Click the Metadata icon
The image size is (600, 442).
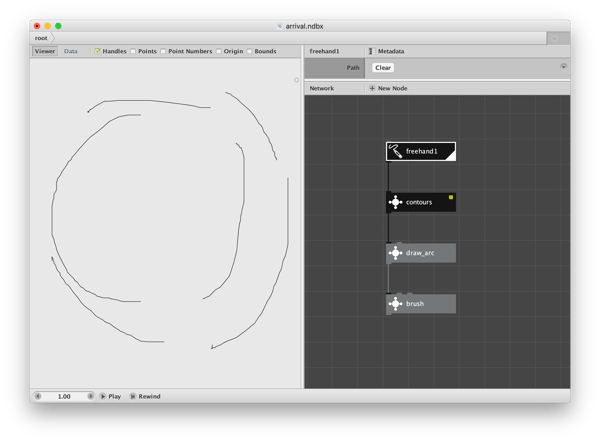[372, 51]
